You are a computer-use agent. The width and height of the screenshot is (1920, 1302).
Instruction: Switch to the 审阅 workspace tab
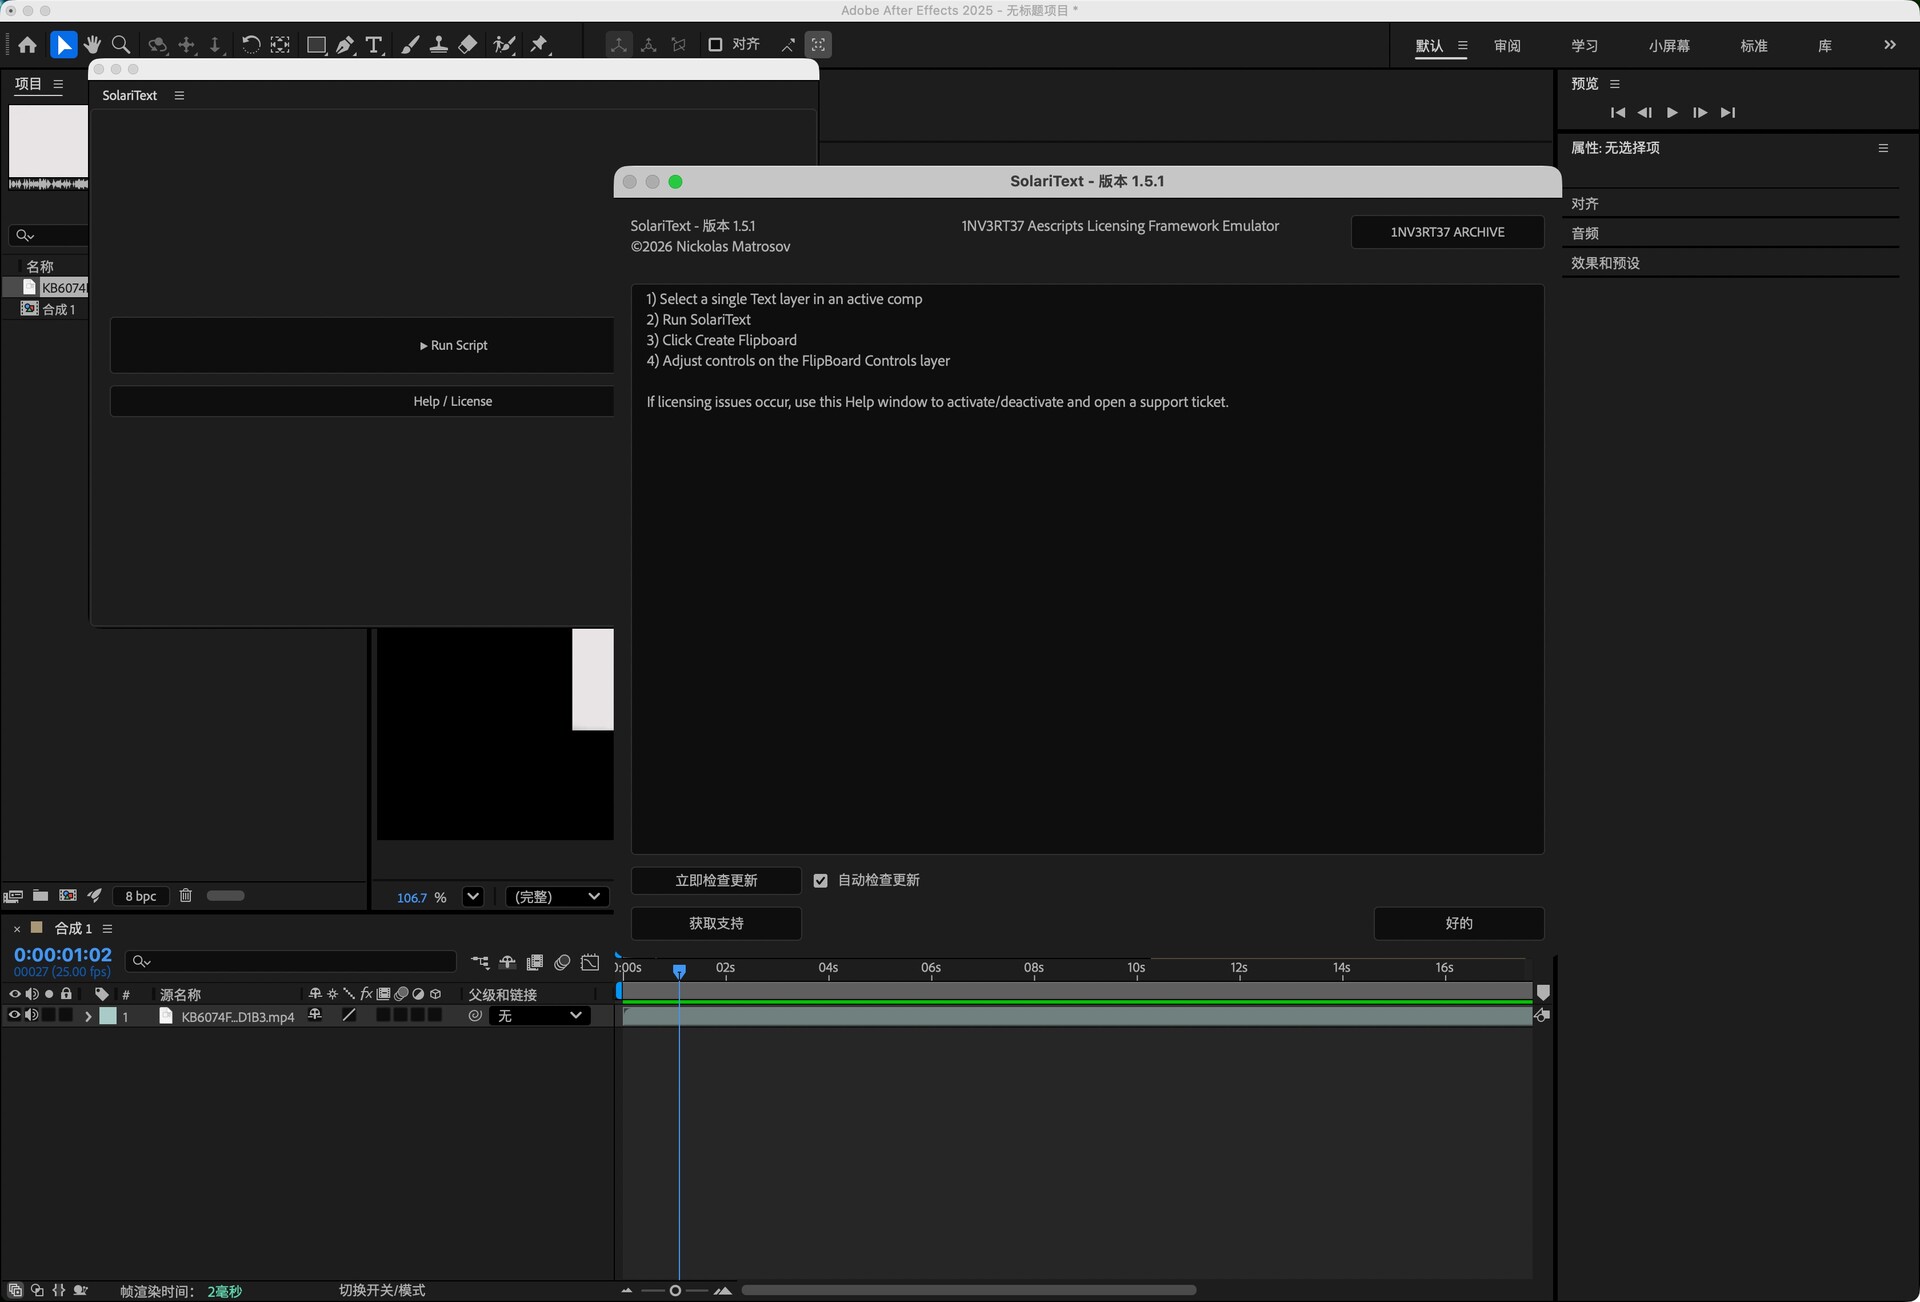(1507, 46)
